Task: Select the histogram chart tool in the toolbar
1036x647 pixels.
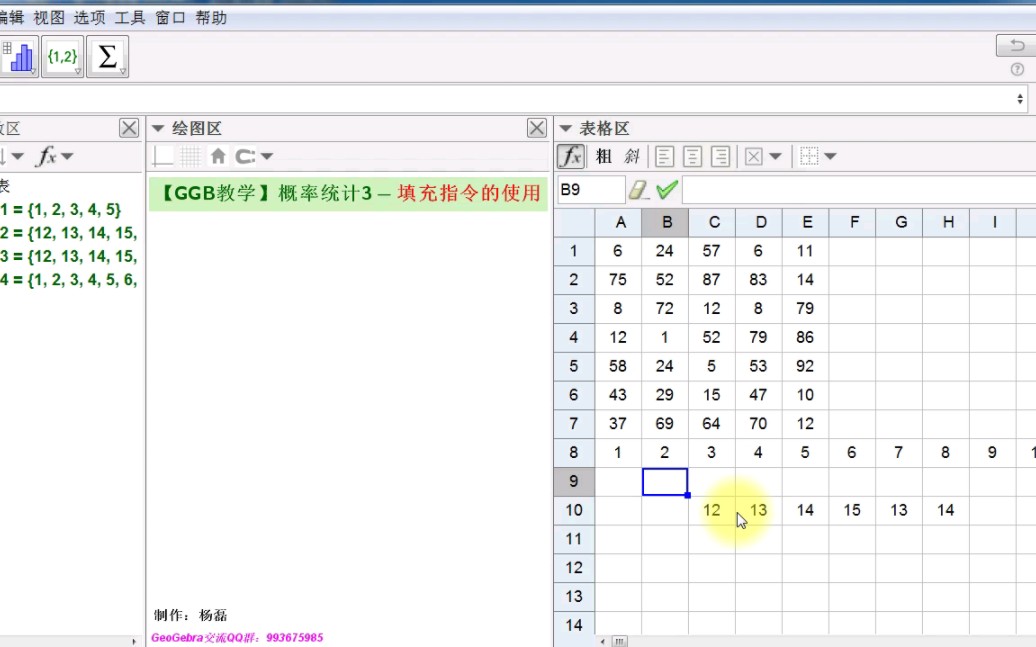Action: [18, 55]
